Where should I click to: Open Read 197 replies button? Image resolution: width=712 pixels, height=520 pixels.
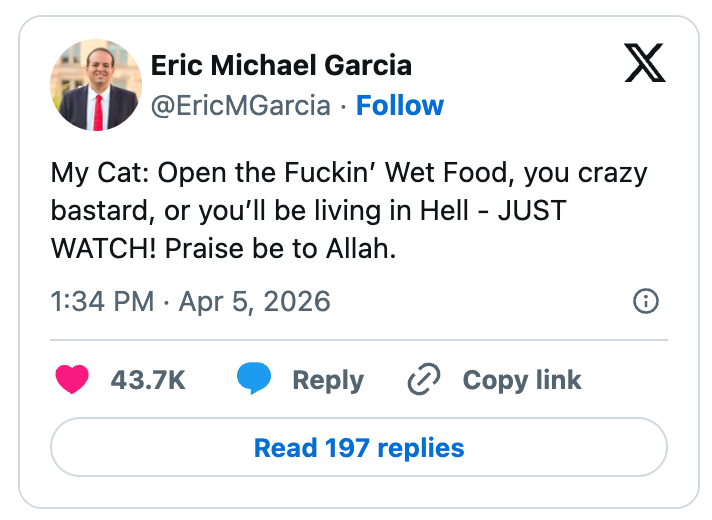click(x=358, y=447)
